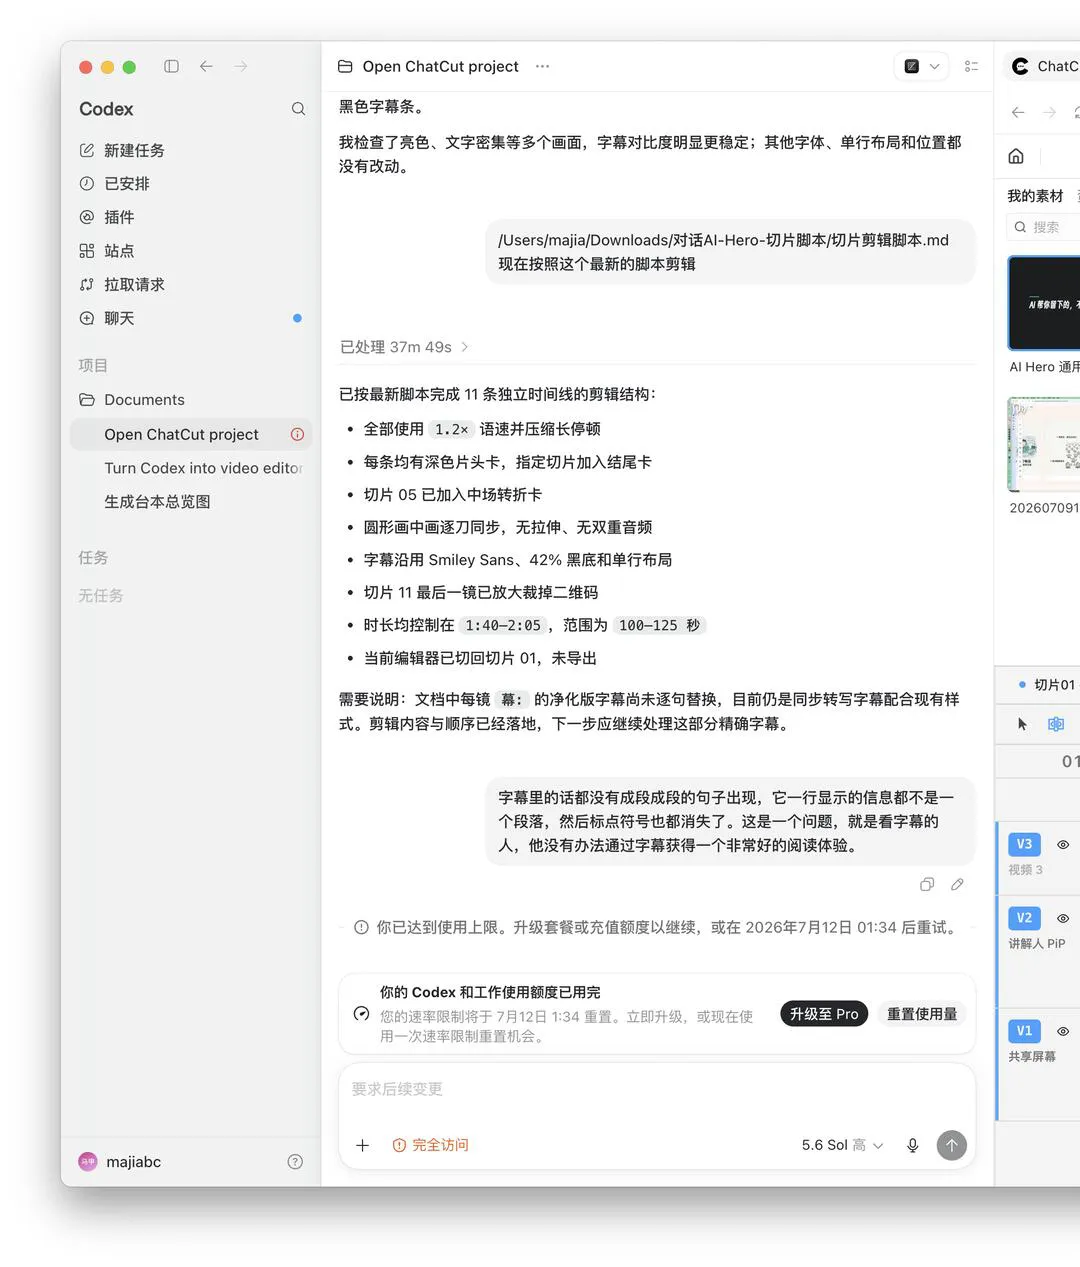Expand the processed 37m 49s details
Viewport: 1080px width, 1267px height.
404,347
